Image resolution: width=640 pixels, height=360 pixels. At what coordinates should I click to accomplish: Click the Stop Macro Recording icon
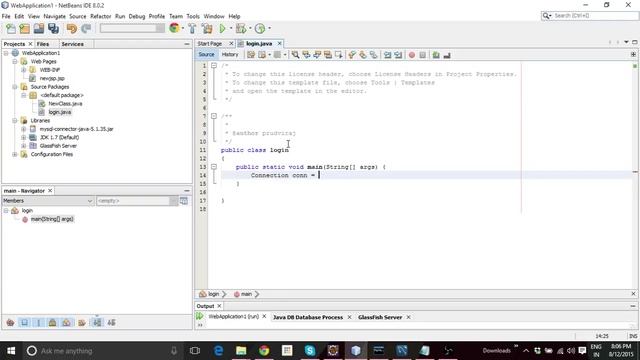coord(423,55)
